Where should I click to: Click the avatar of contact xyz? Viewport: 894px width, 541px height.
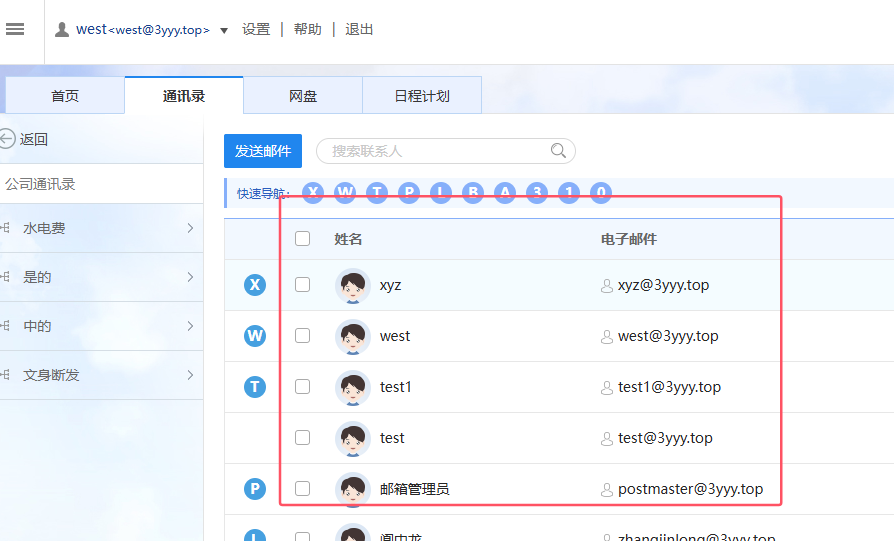pos(353,286)
